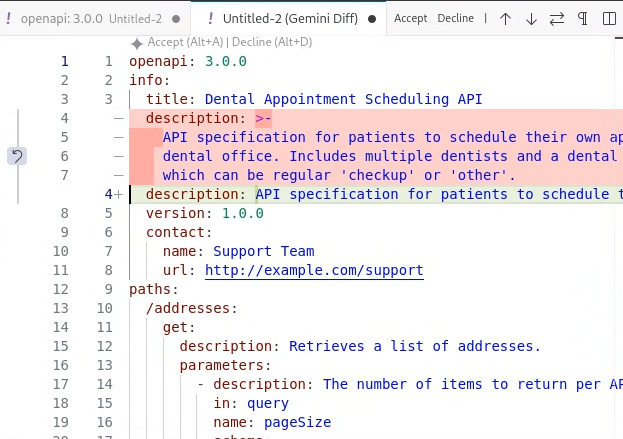Screen dimensions: 623x439
Task: Open the http://example.com/support link
Action: point(314,270)
